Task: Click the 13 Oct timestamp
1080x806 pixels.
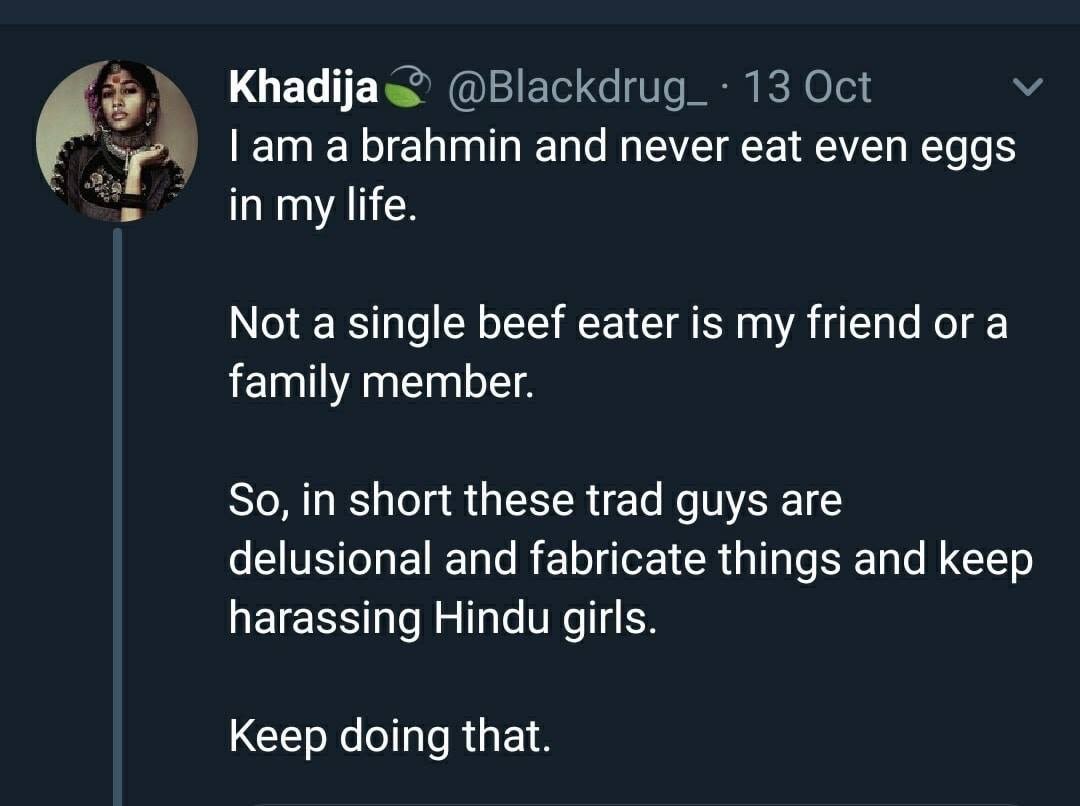Action: pos(808,88)
